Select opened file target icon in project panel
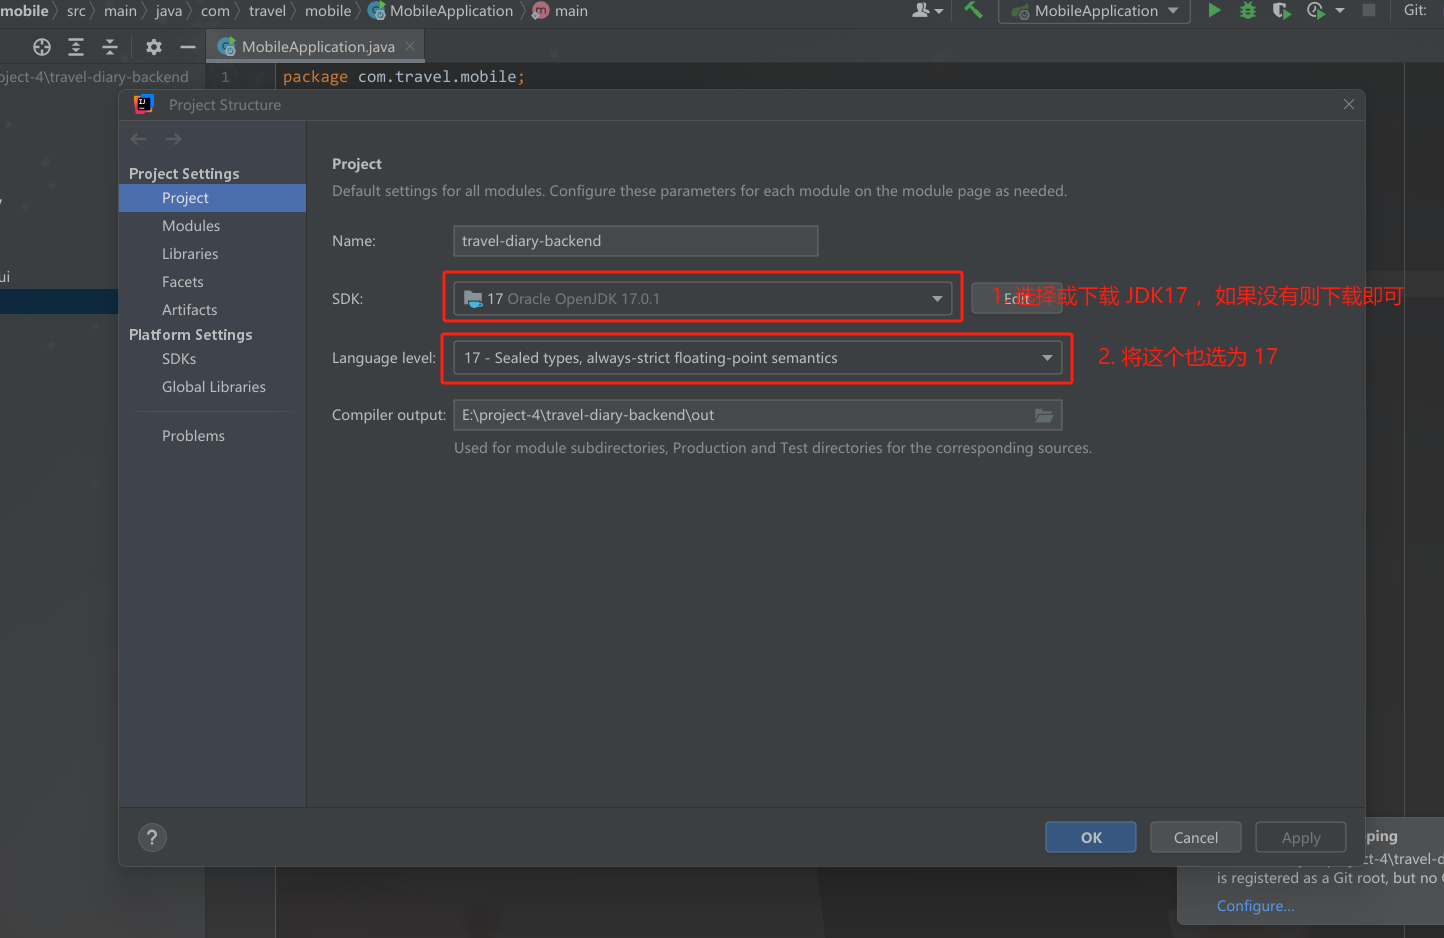This screenshot has width=1444, height=938. pyautogui.click(x=42, y=47)
